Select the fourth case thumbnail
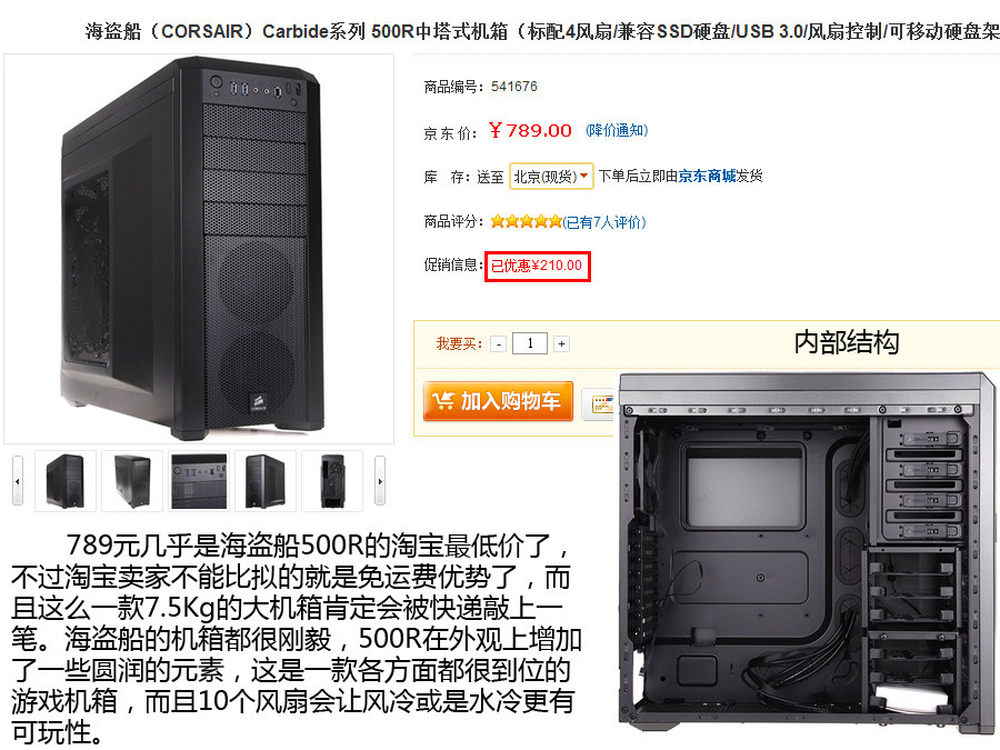 click(265, 481)
